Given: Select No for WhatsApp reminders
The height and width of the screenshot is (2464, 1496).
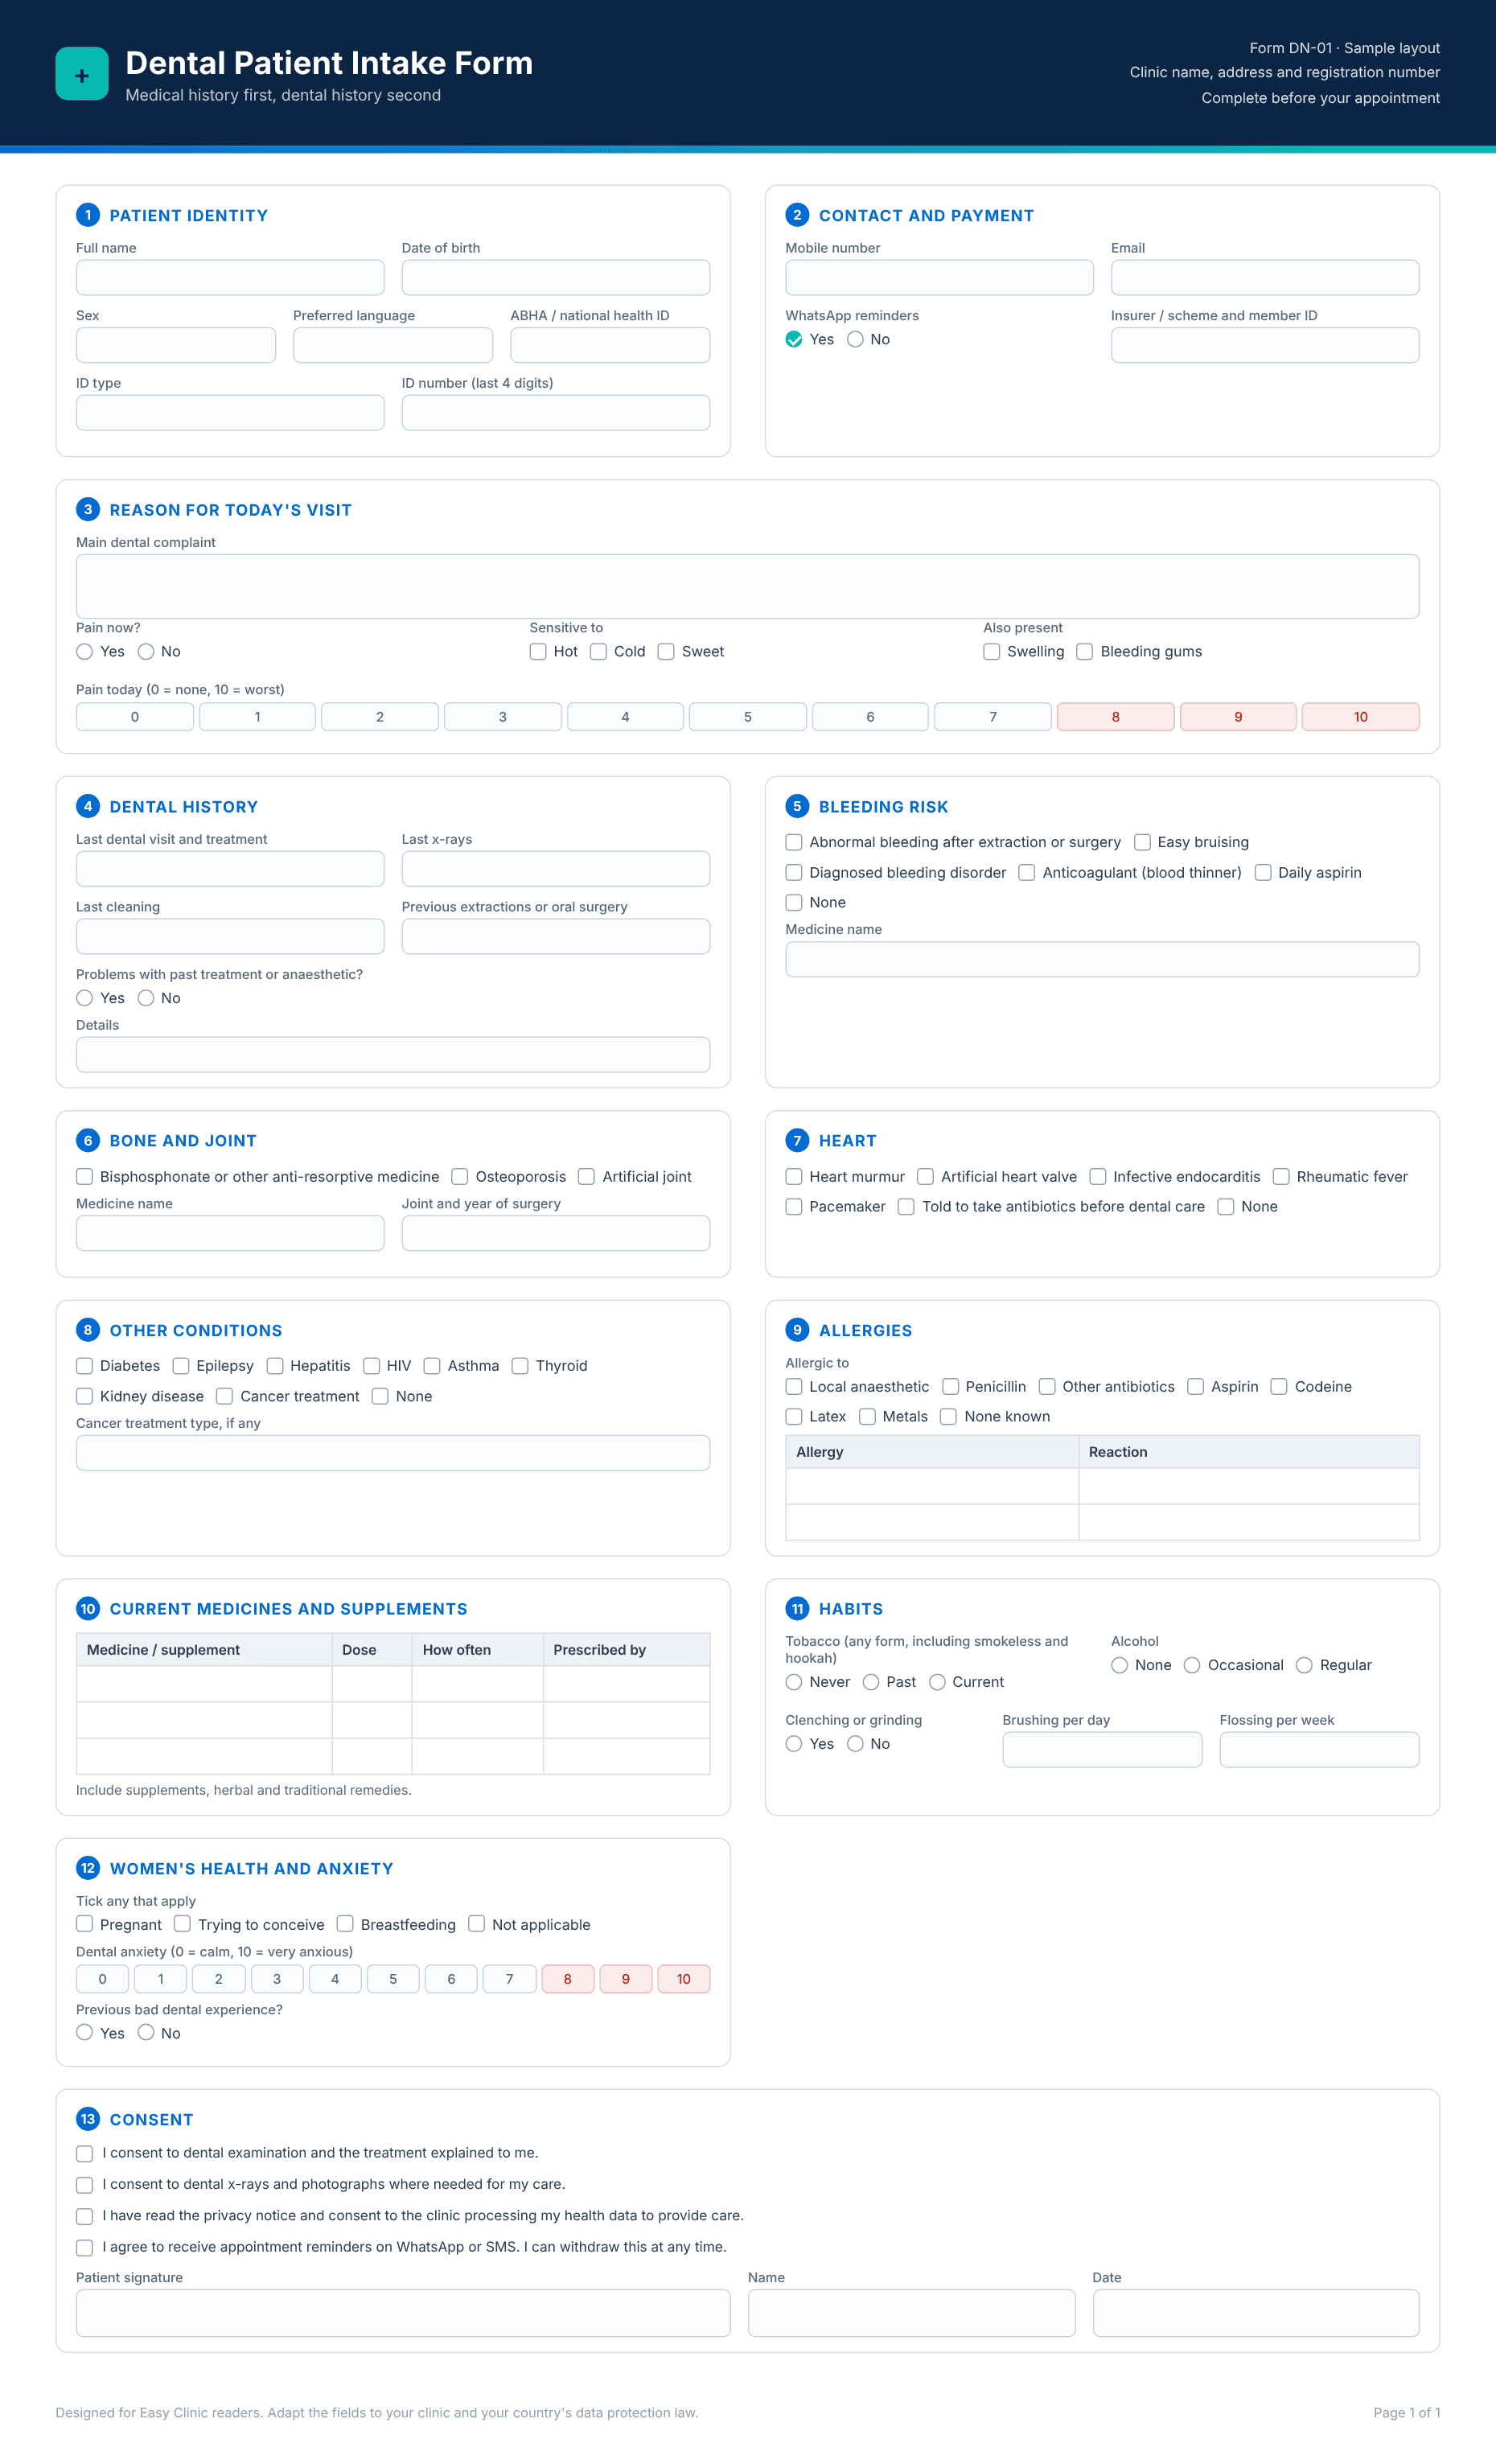Looking at the screenshot, I should (855, 340).
